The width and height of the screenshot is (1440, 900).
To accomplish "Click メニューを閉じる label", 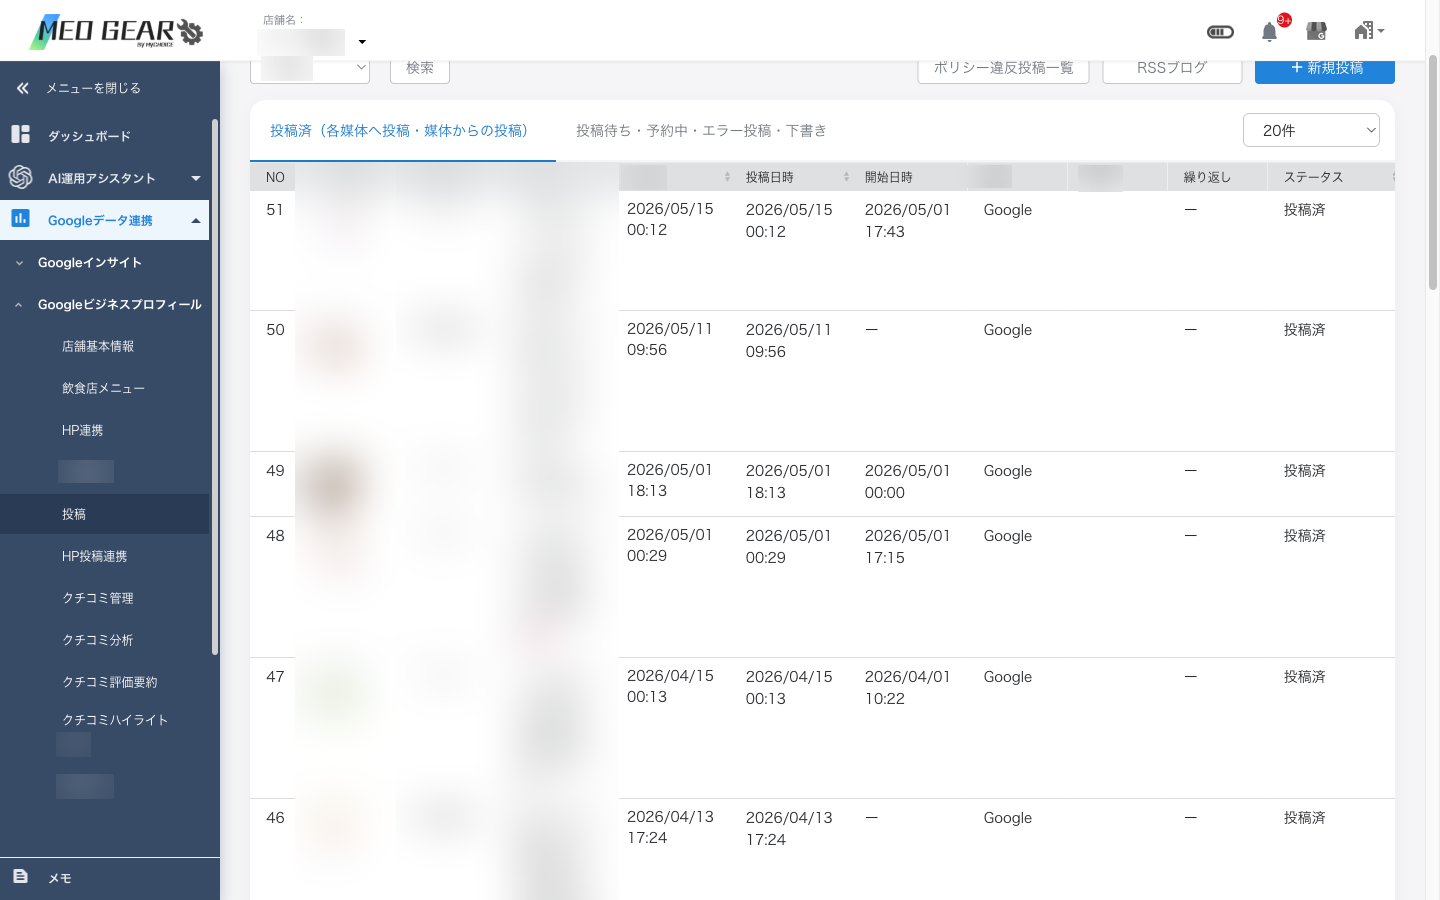I will pyautogui.click(x=93, y=88).
